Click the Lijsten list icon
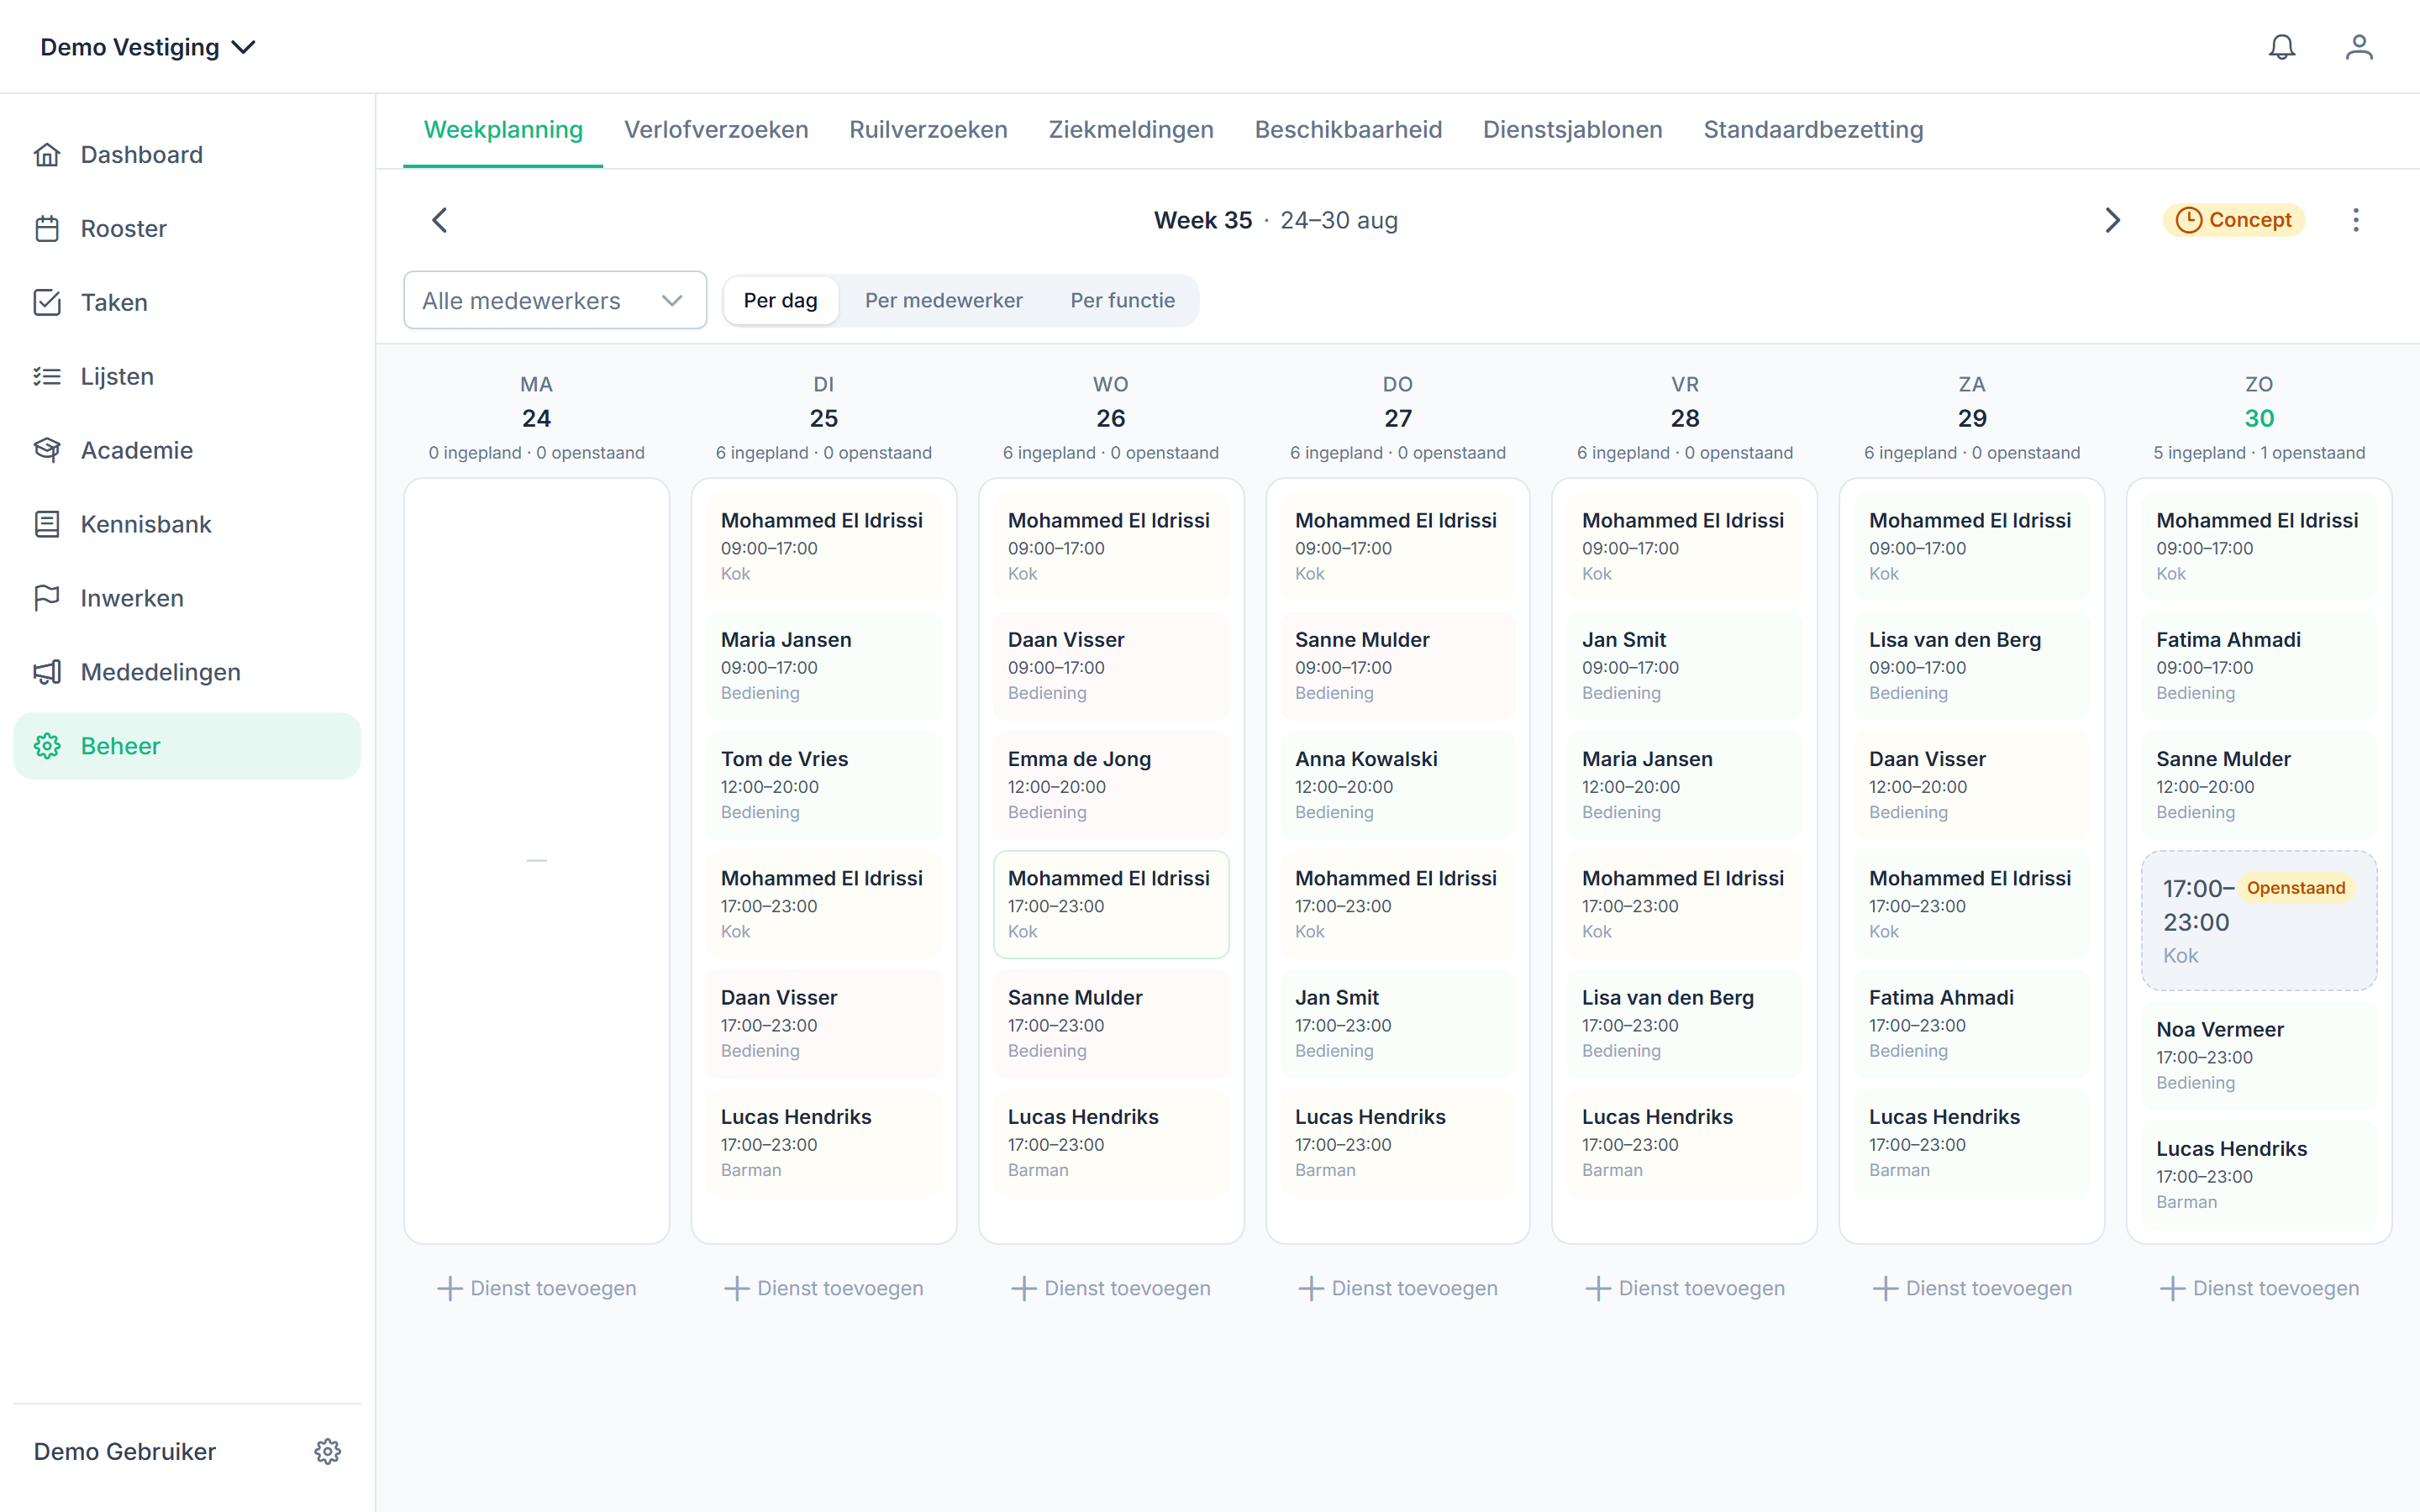This screenshot has height=1512, width=2420. click(47, 377)
